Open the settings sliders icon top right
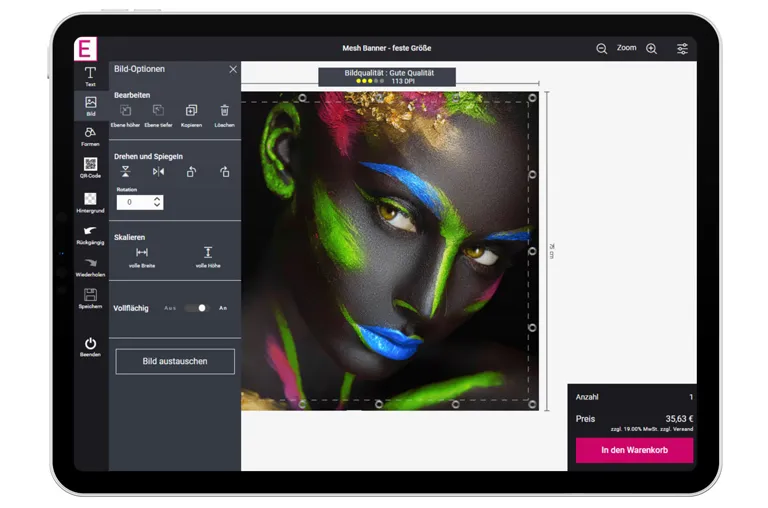 [x=682, y=48]
